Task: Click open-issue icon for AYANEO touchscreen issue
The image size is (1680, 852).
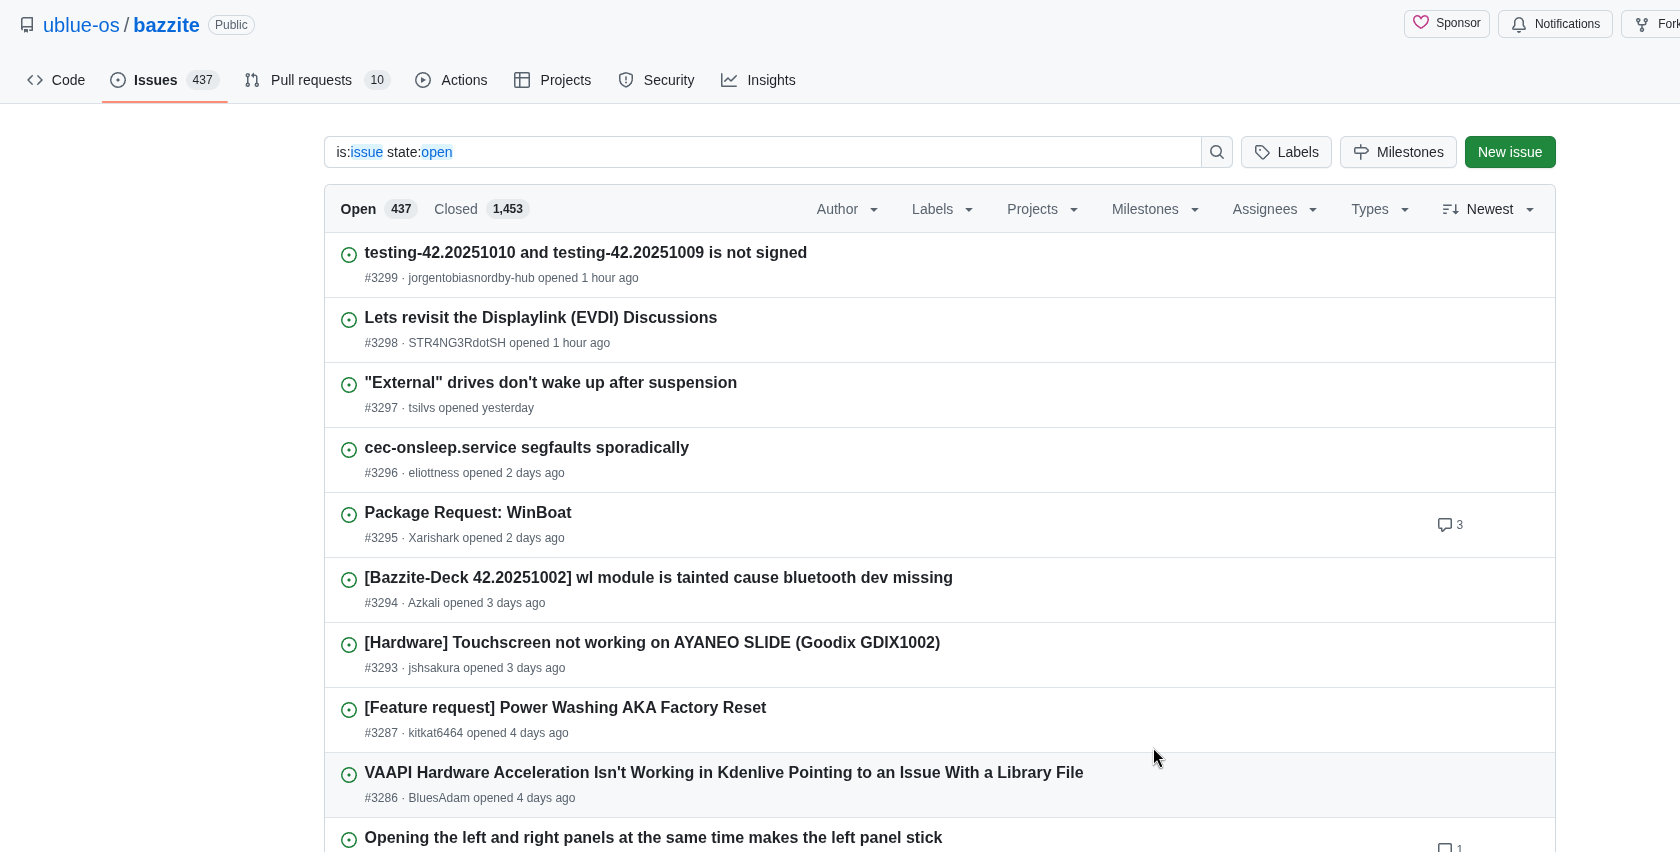Action: point(349,645)
